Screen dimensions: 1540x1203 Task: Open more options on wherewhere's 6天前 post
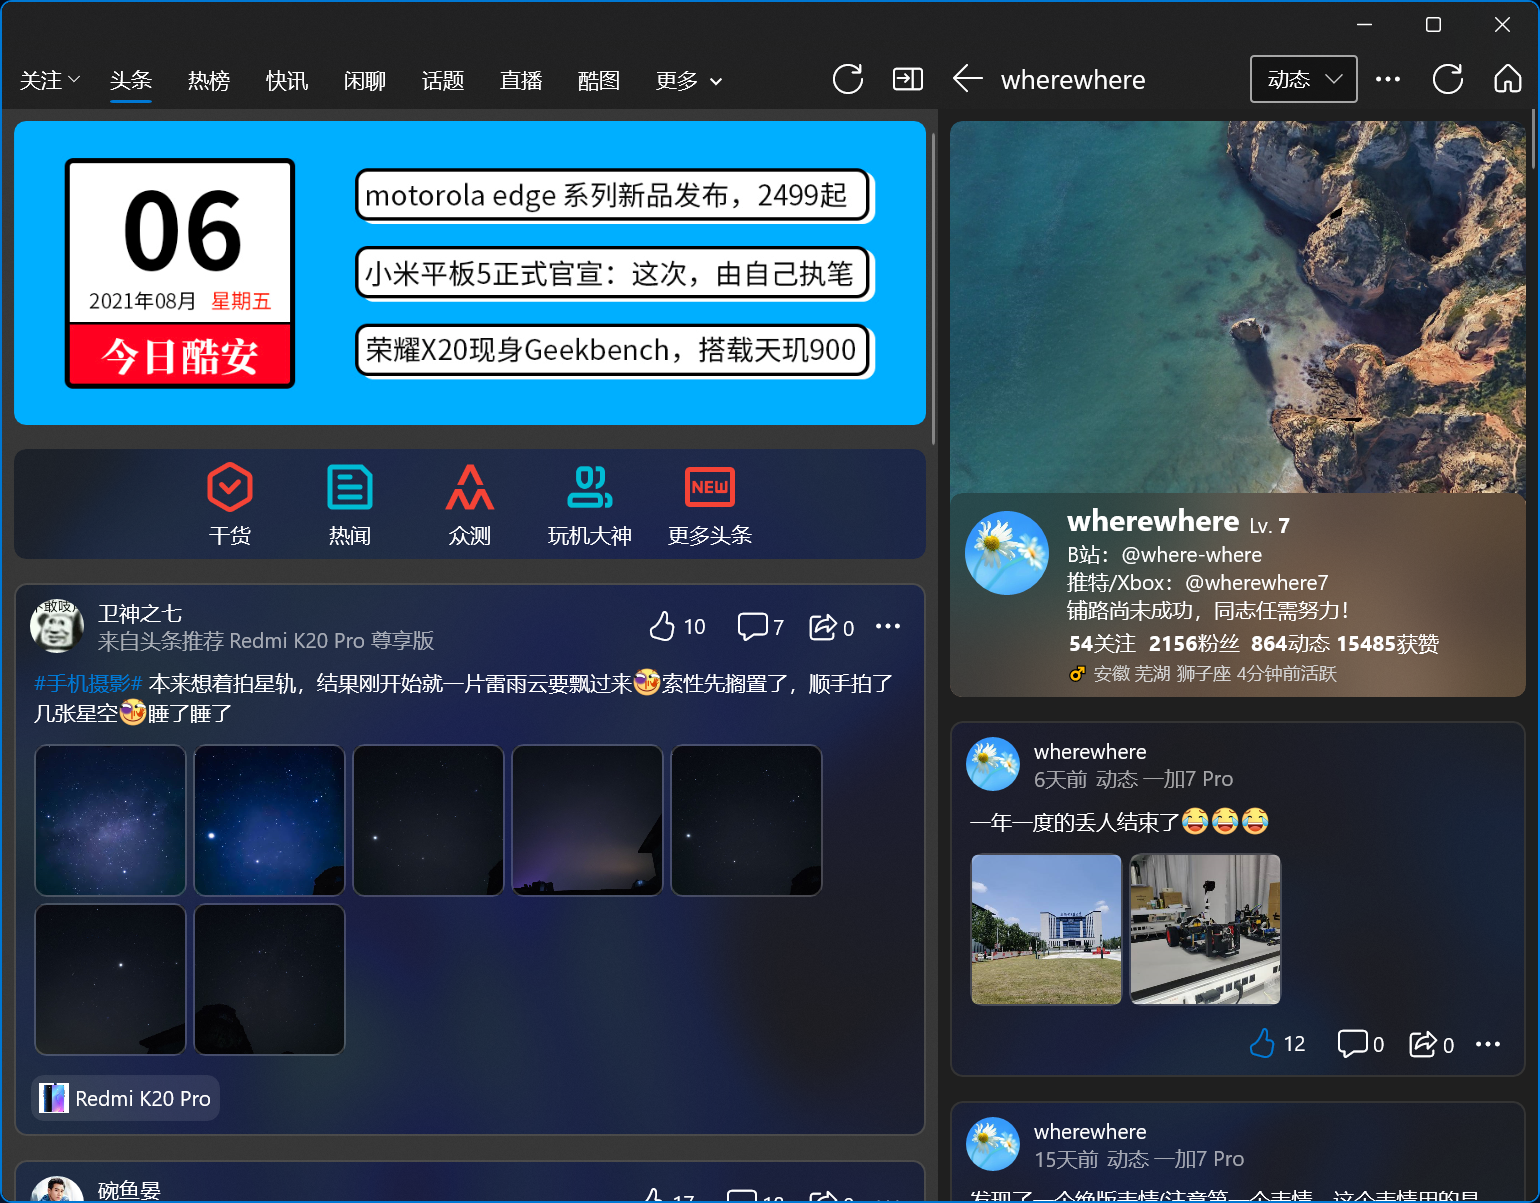click(x=1488, y=1044)
